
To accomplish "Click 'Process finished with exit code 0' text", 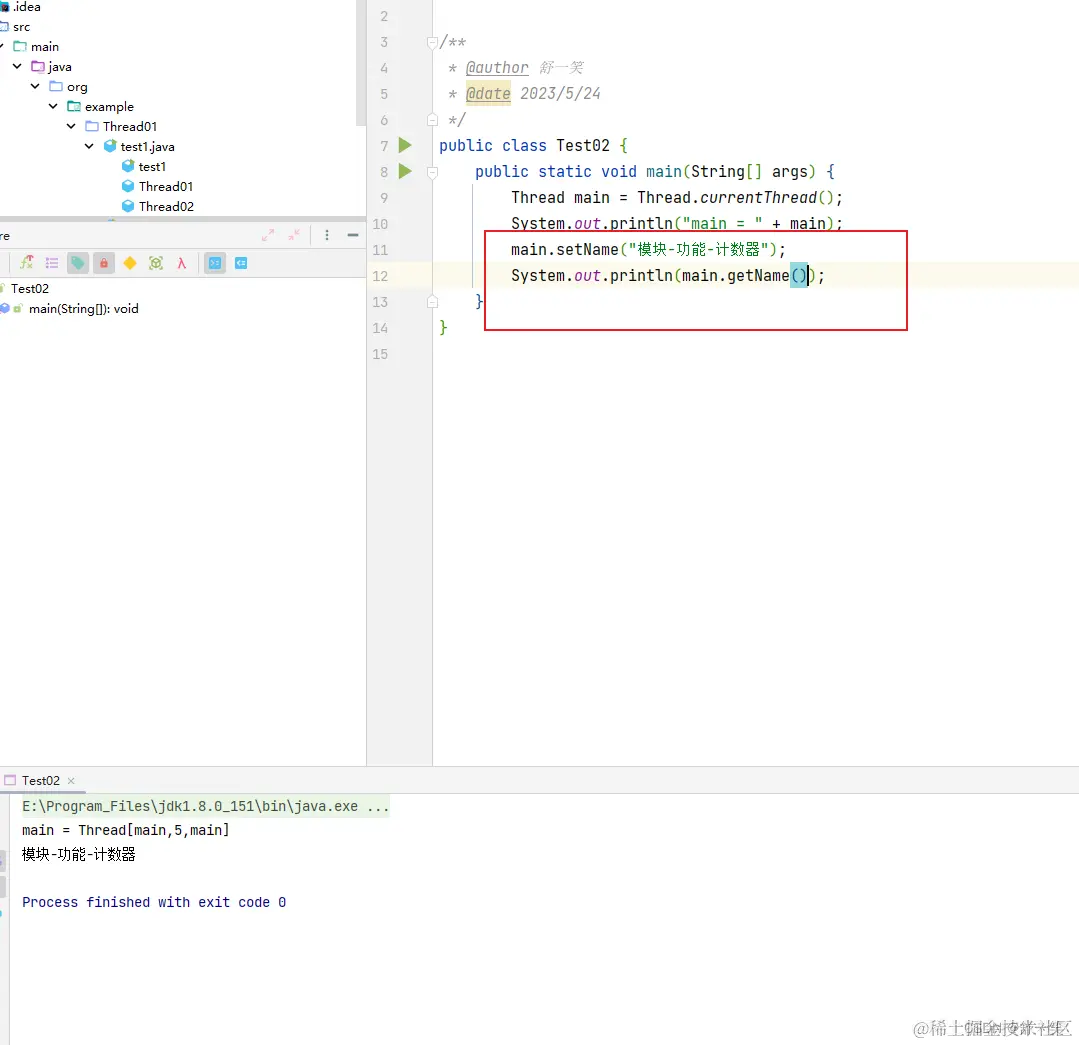I will pos(153,902).
